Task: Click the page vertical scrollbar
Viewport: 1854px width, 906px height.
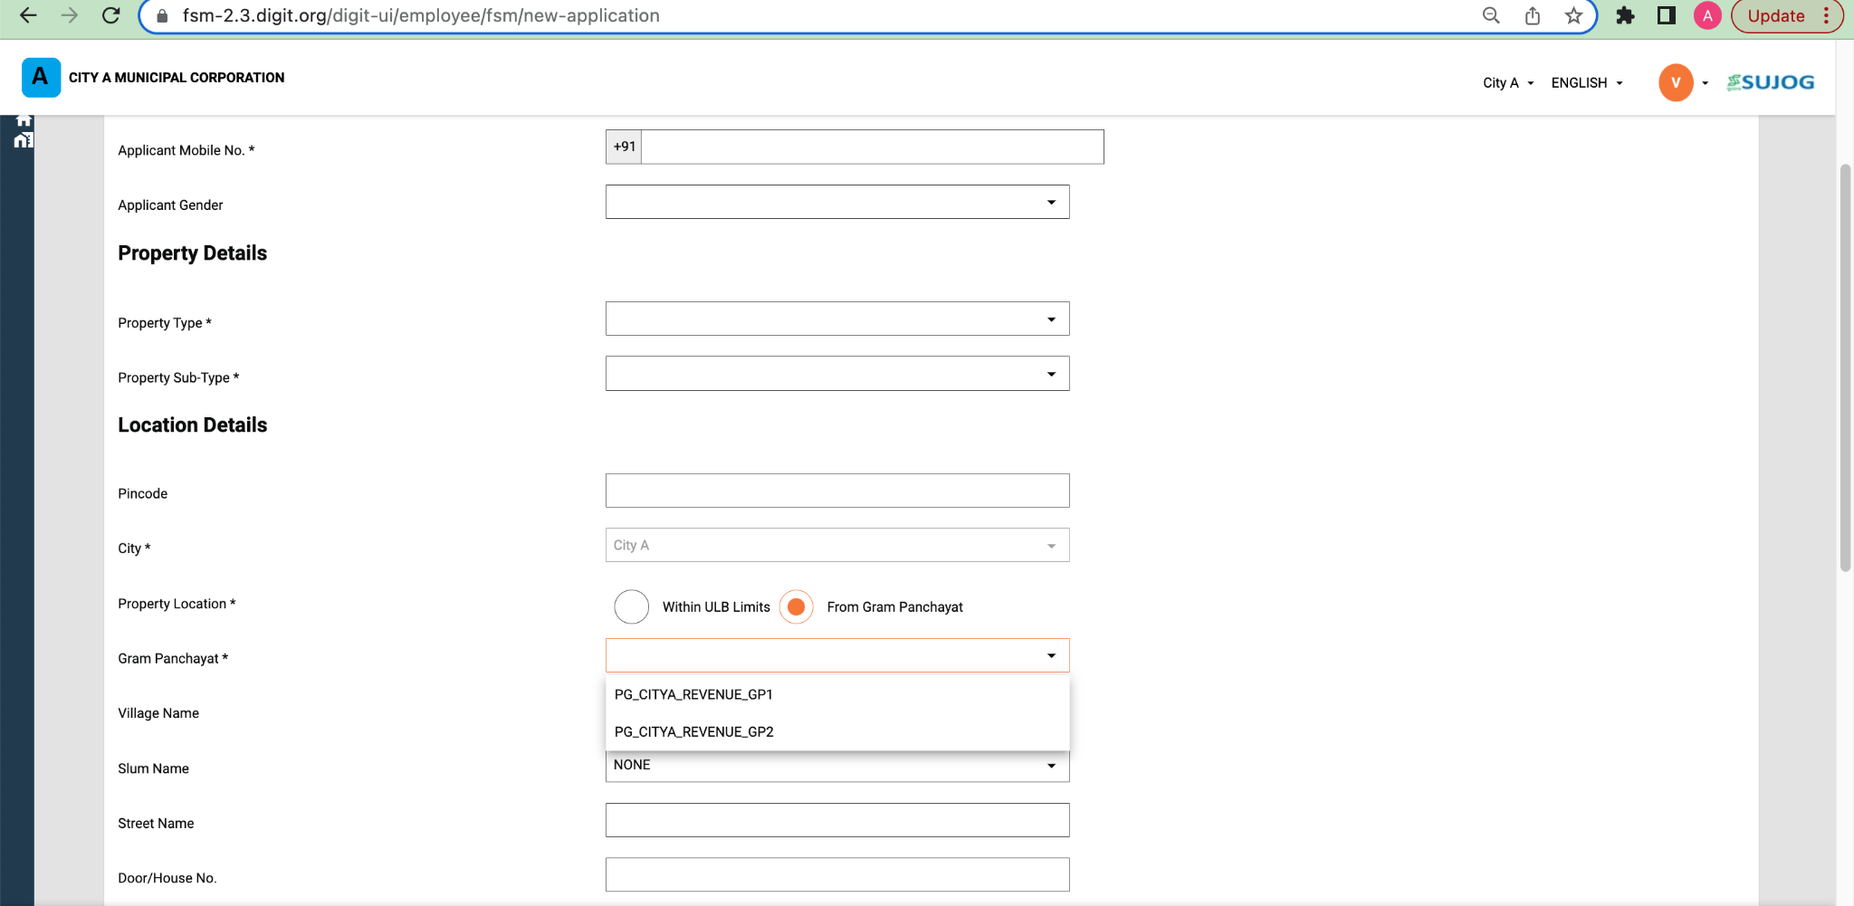Action: pyautogui.click(x=1845, y=368)
